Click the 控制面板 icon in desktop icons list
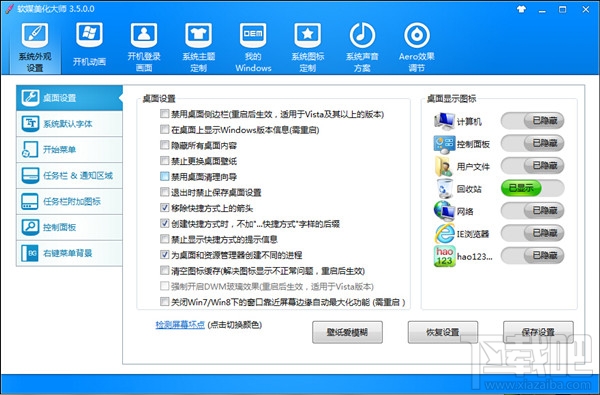 [x=444, y=144]
